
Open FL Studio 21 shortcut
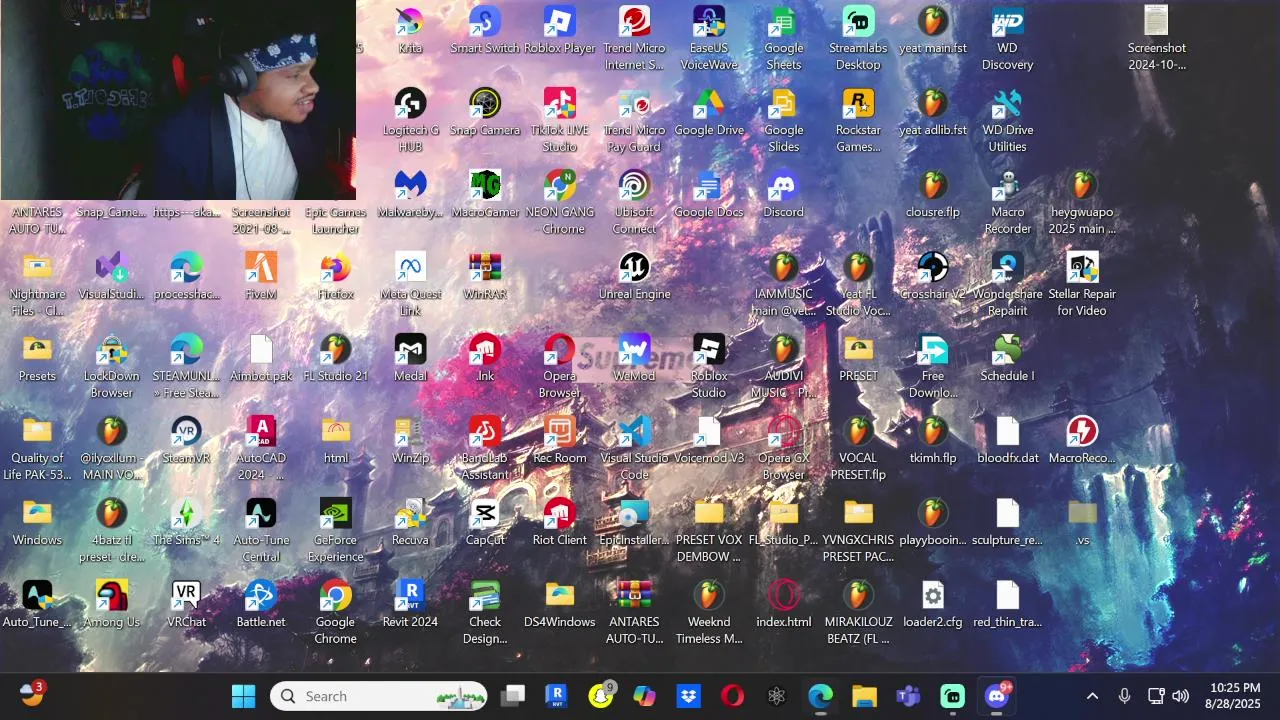335,358
